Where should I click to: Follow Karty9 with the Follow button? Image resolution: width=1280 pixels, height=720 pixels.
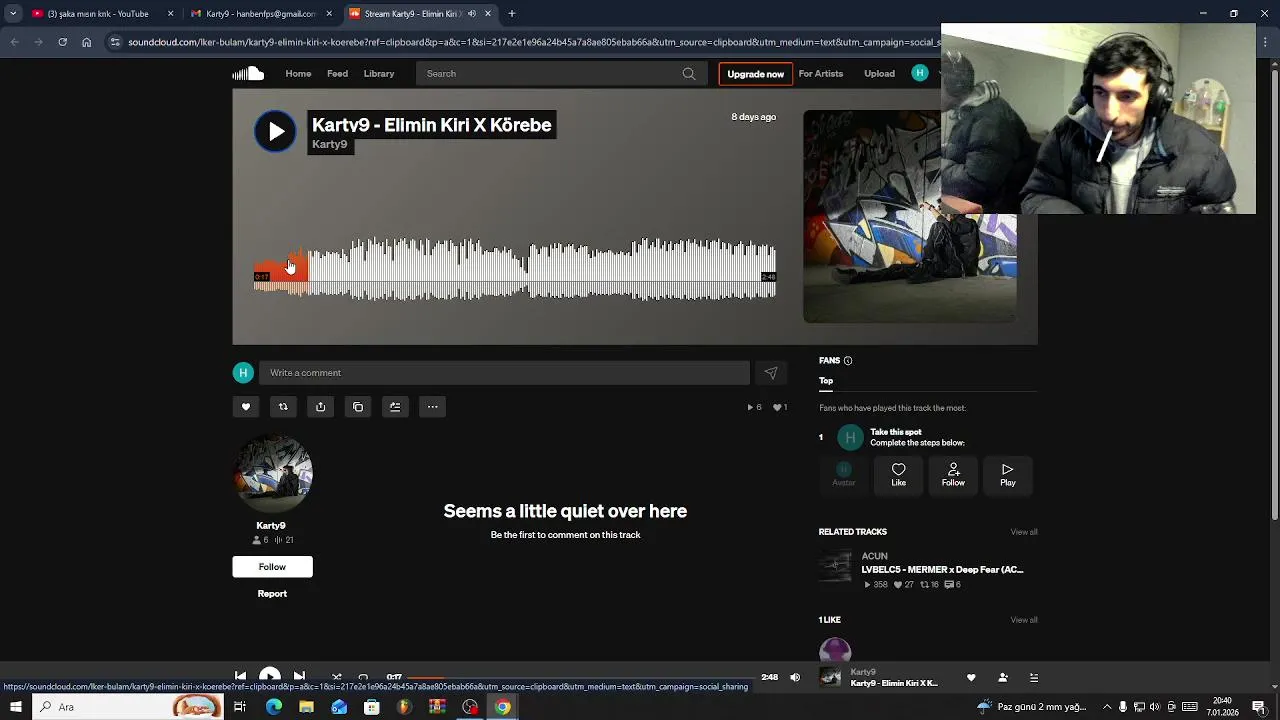(272, 567)
